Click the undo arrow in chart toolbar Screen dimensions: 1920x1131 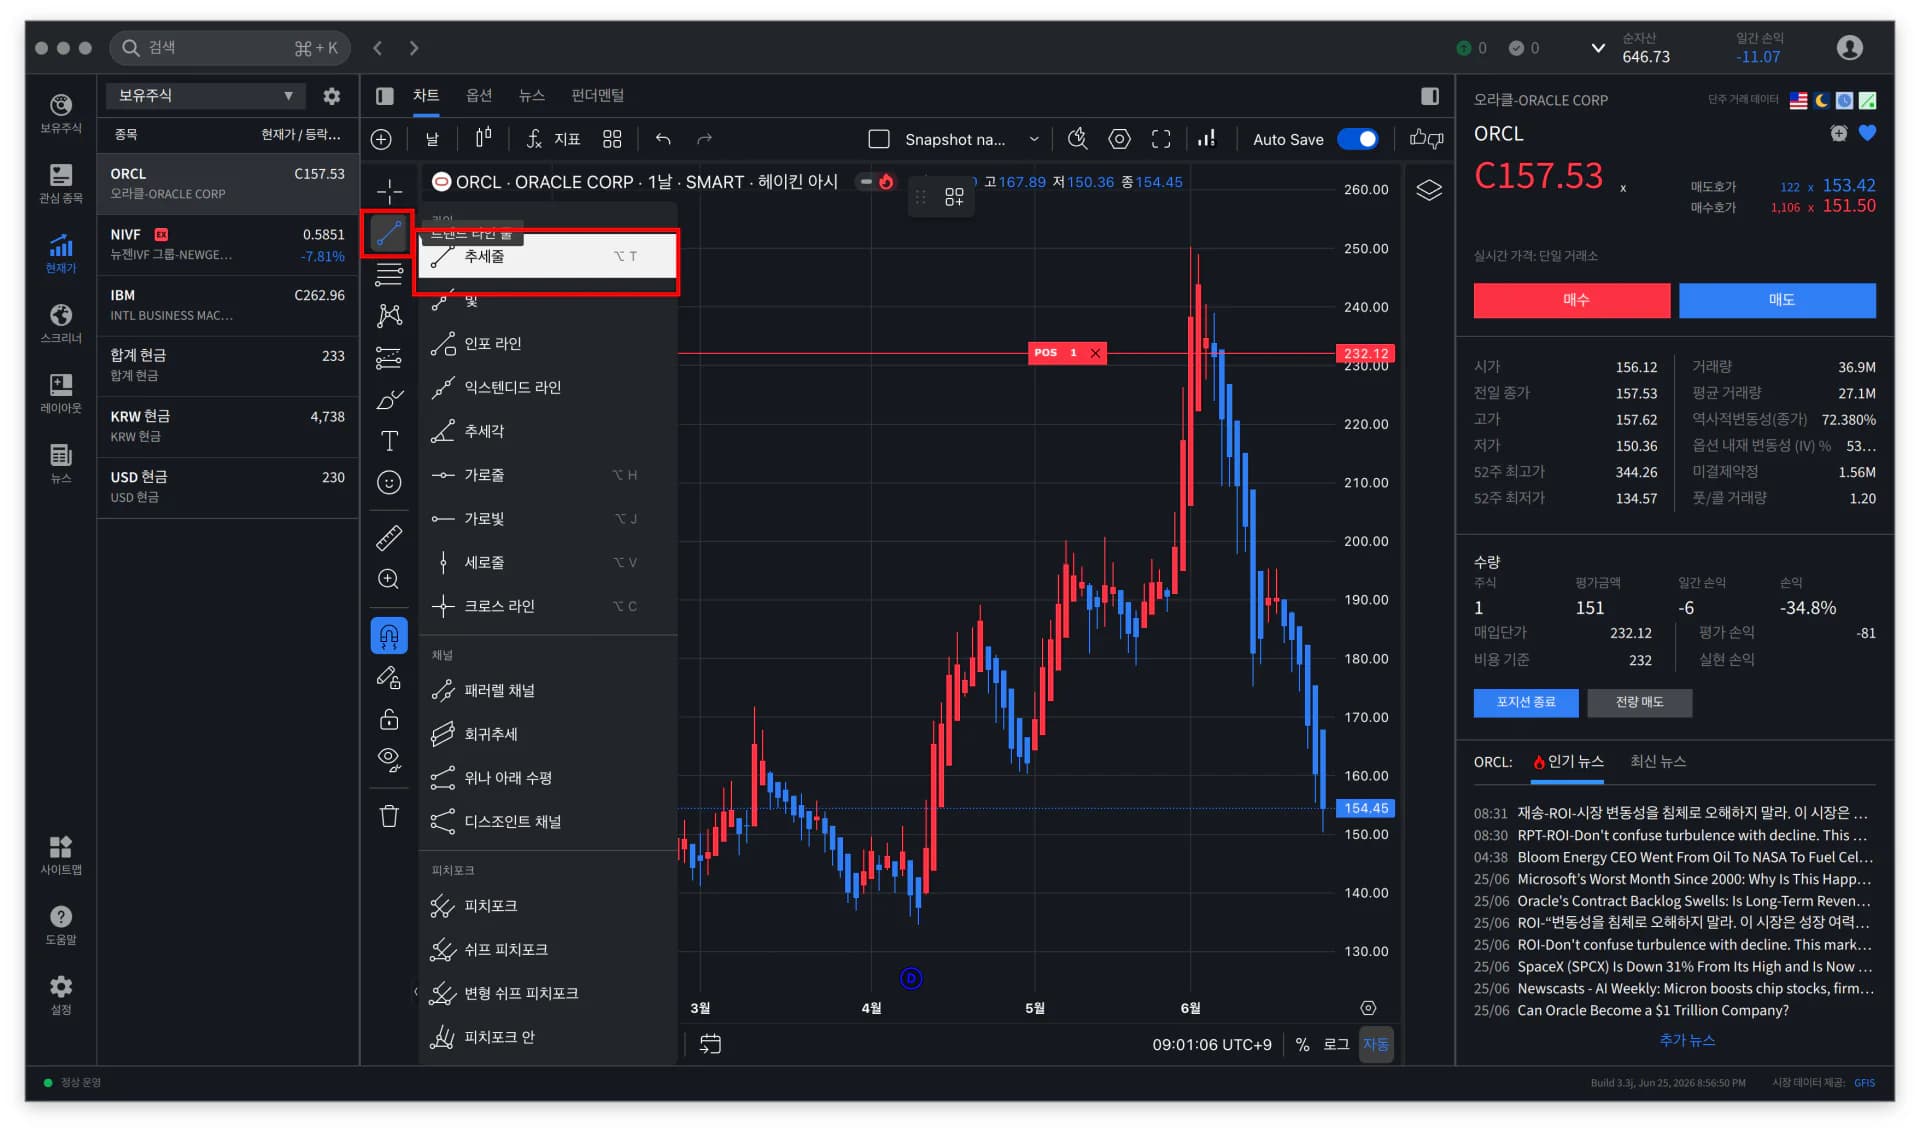tap(663, 139)
